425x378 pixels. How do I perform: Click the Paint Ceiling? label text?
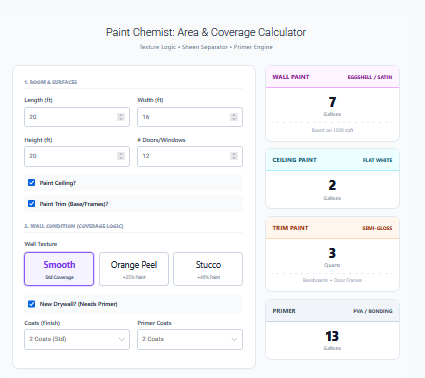click(58, 183)
